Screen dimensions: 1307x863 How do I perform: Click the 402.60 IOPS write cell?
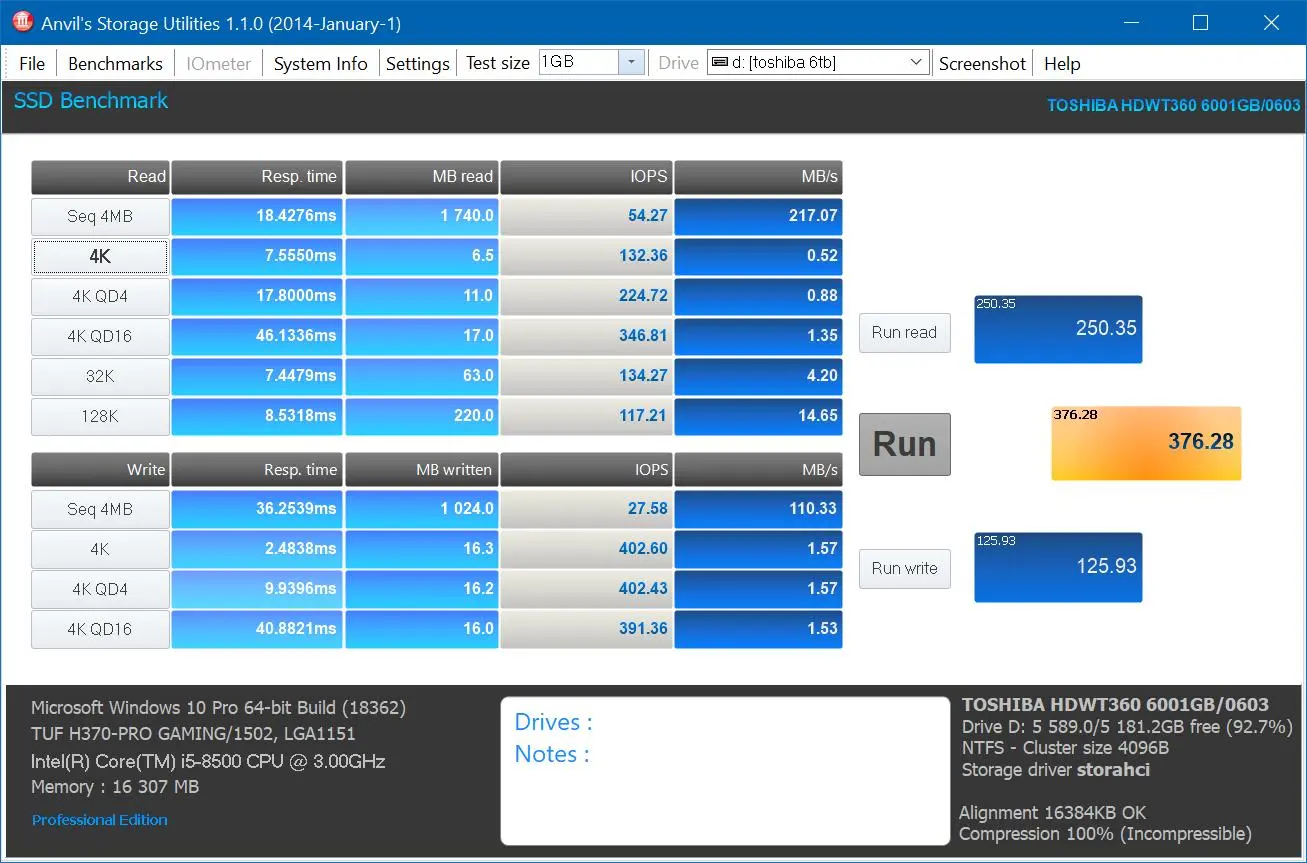586,549
